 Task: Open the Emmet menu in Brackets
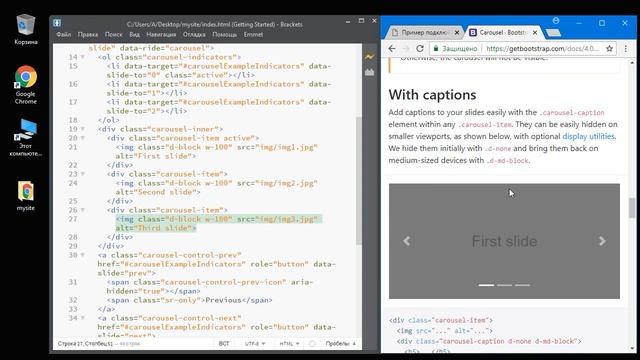click(253, 35)
